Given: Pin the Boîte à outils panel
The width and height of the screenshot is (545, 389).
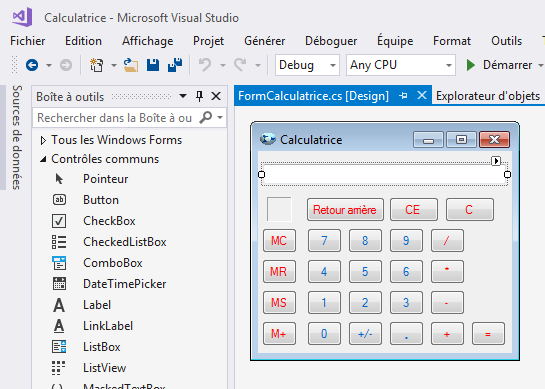Looking at the screenshot, I should click(x=199, y=96).
